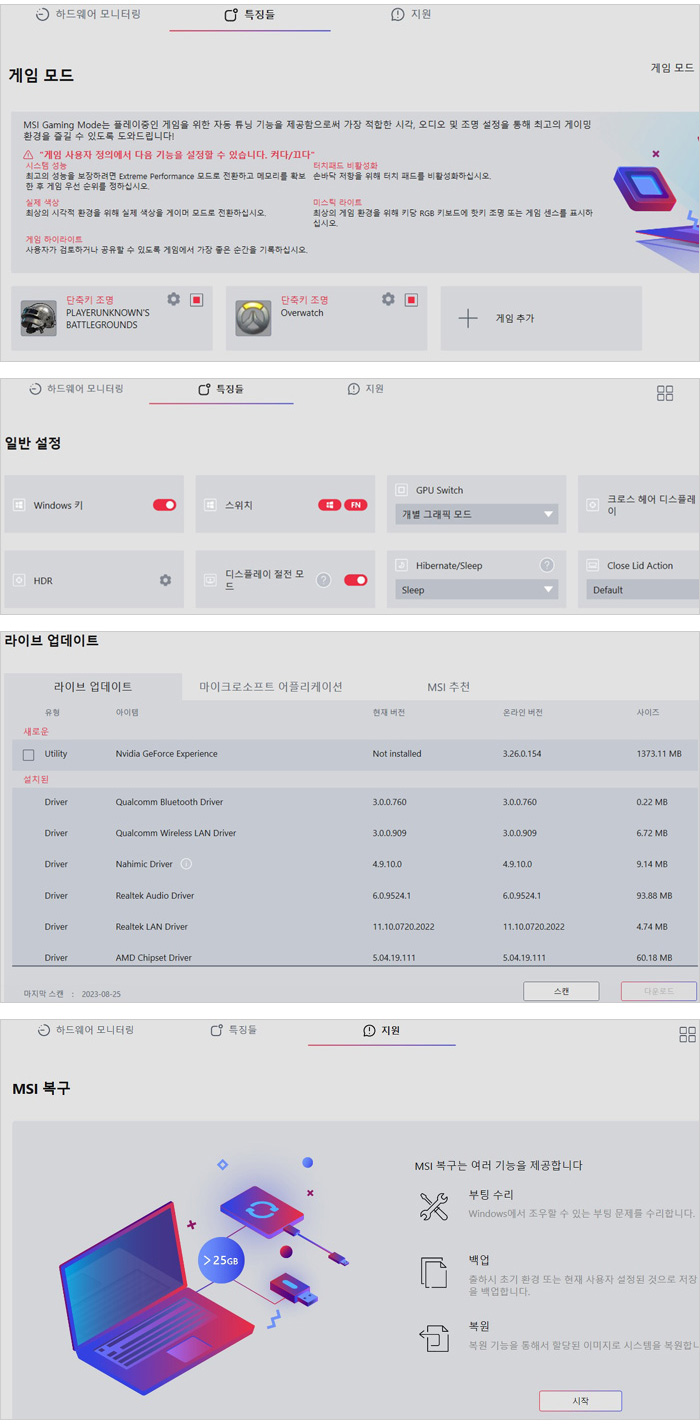Click the 스위치 tile icon
This screenshot has height=1424, width=700.
click(x=210, y=505)
